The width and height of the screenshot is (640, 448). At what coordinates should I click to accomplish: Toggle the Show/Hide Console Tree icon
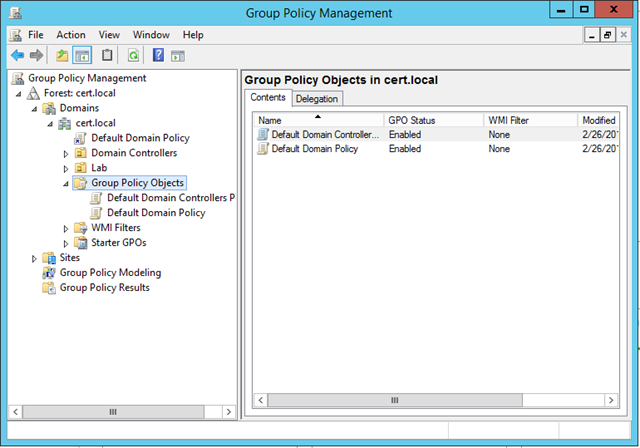click(x=82, y=55)
